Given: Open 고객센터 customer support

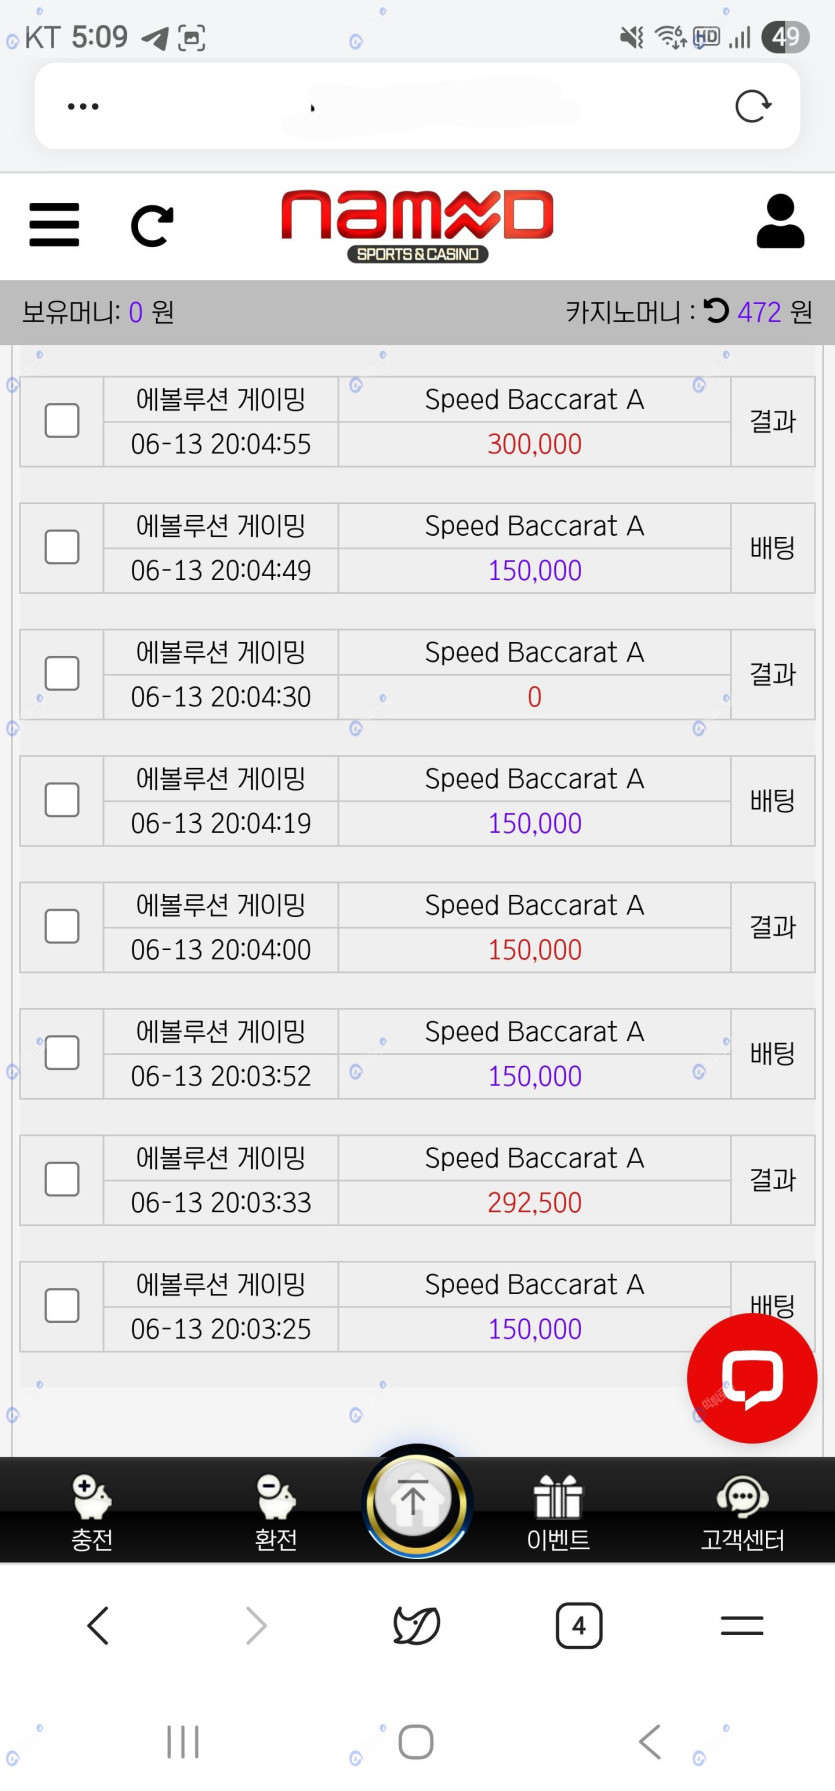Looking at the screenshot, I should (742, 1511).
